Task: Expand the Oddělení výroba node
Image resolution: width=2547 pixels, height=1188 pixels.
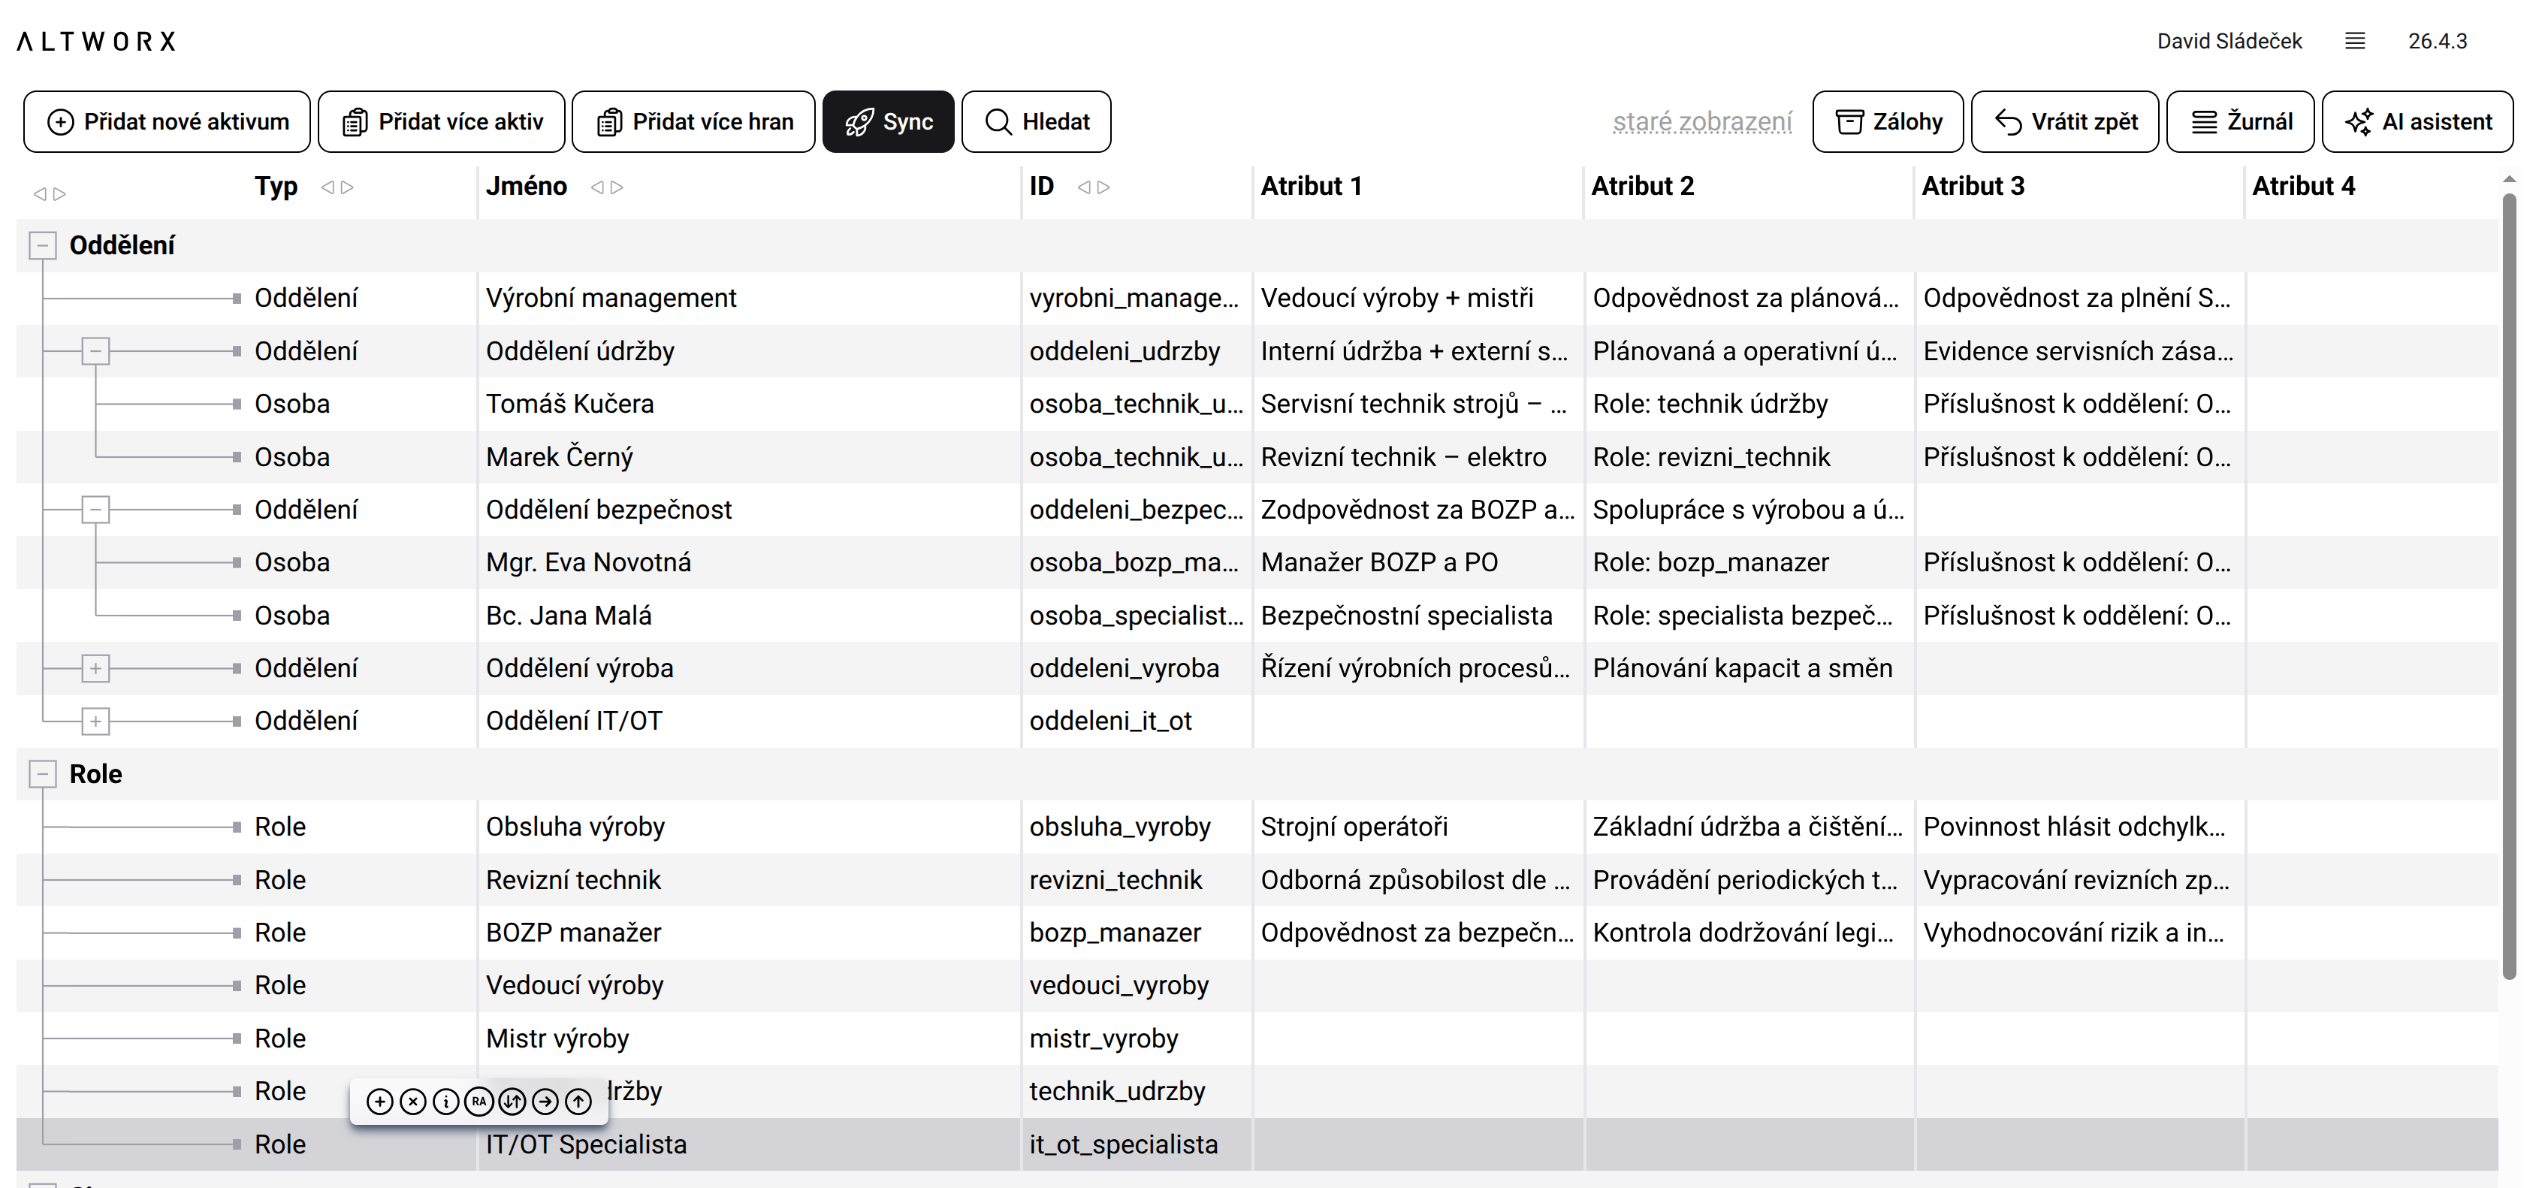Action: pyautogui.click(x=95, y=668)
